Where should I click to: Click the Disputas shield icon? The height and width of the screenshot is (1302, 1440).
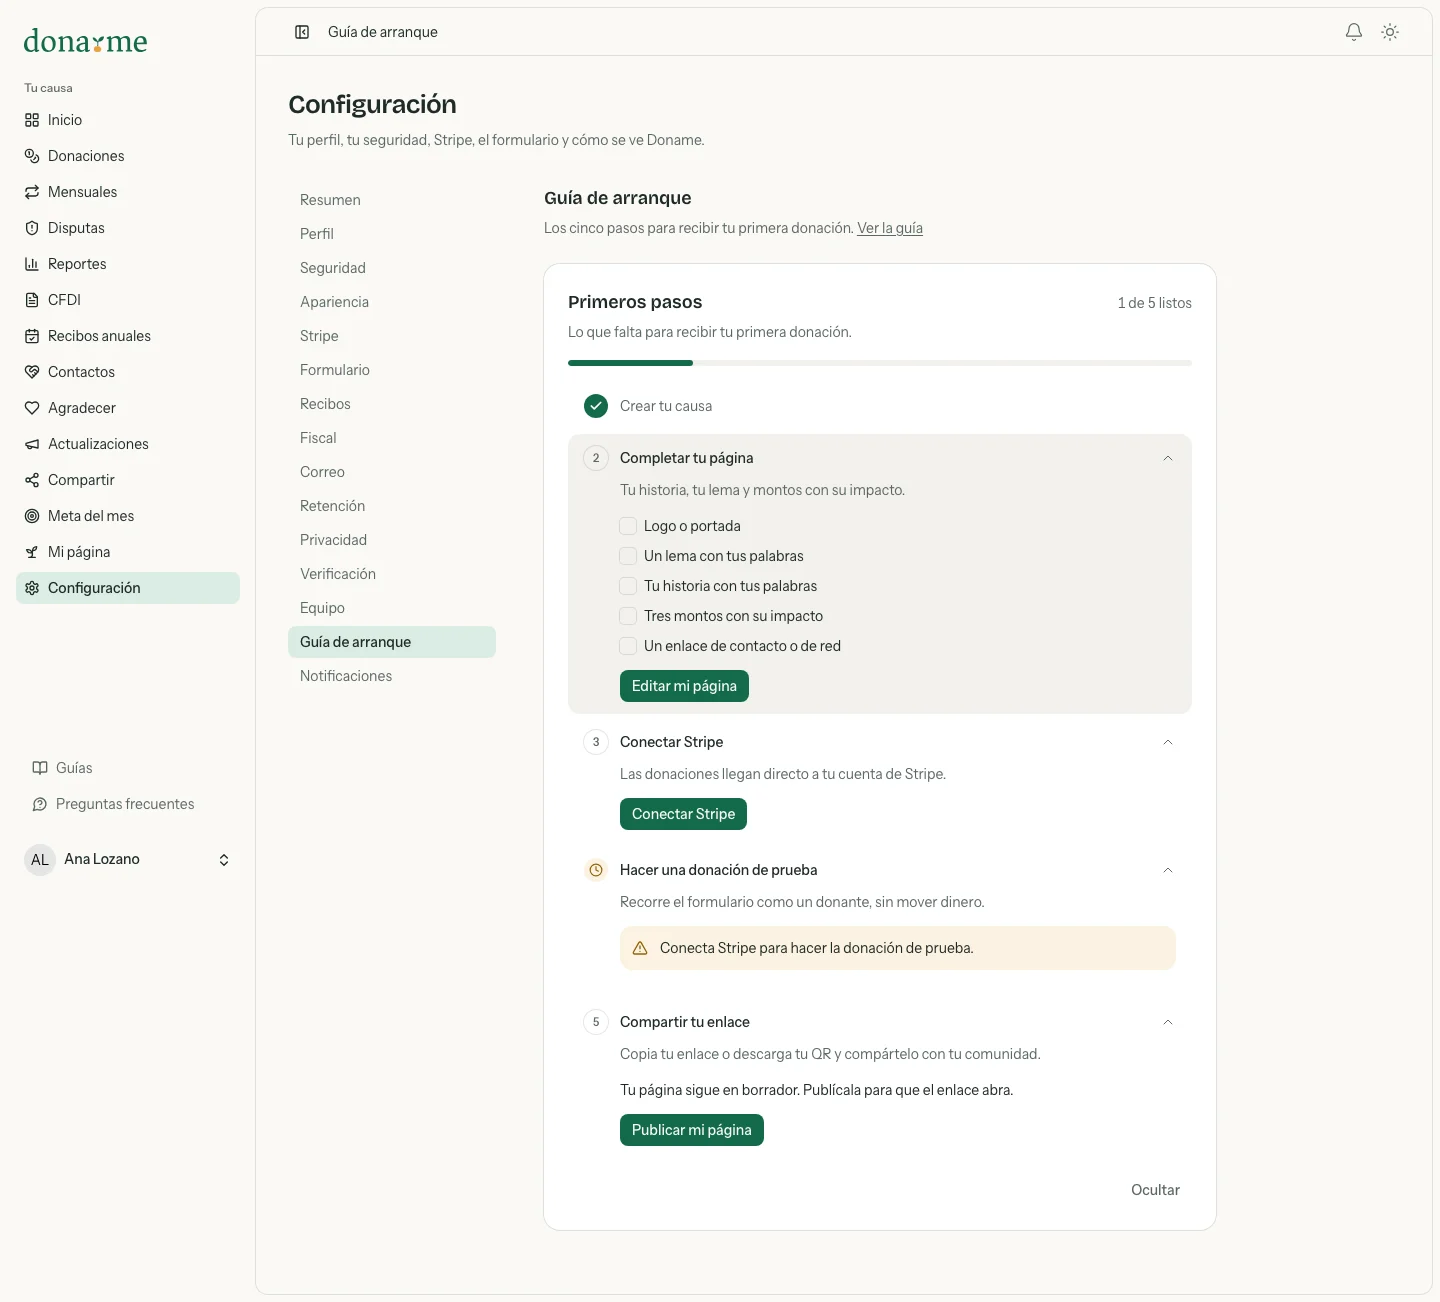pos(32,228)
